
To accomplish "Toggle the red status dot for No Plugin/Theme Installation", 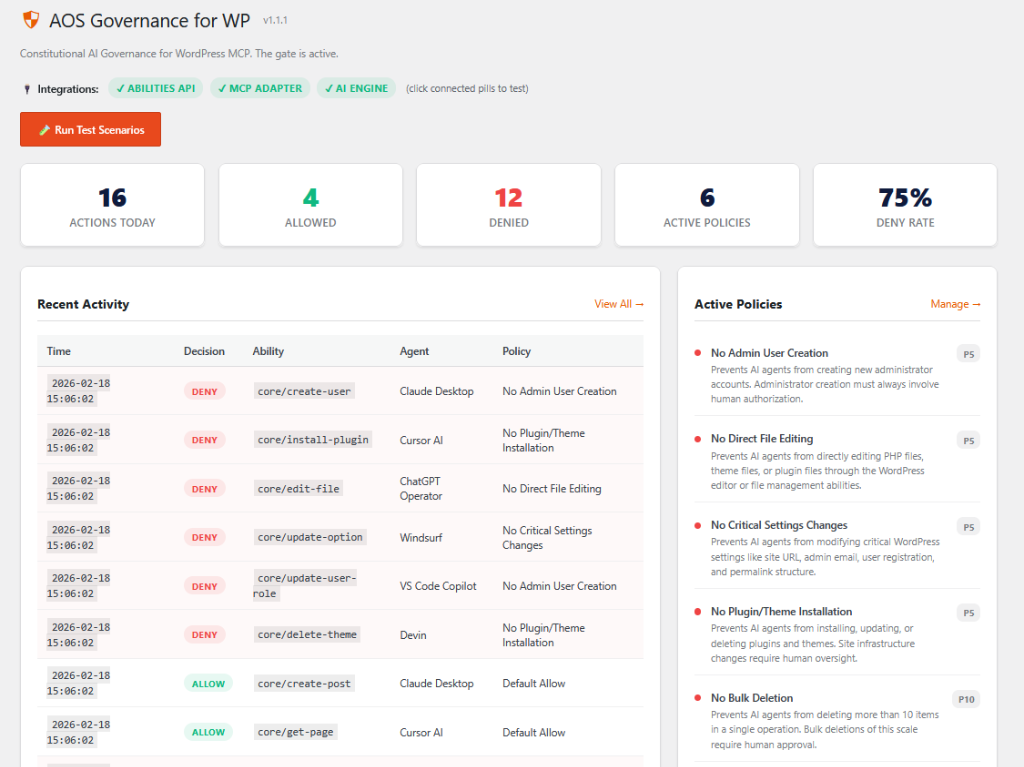I will coord(698,612).
